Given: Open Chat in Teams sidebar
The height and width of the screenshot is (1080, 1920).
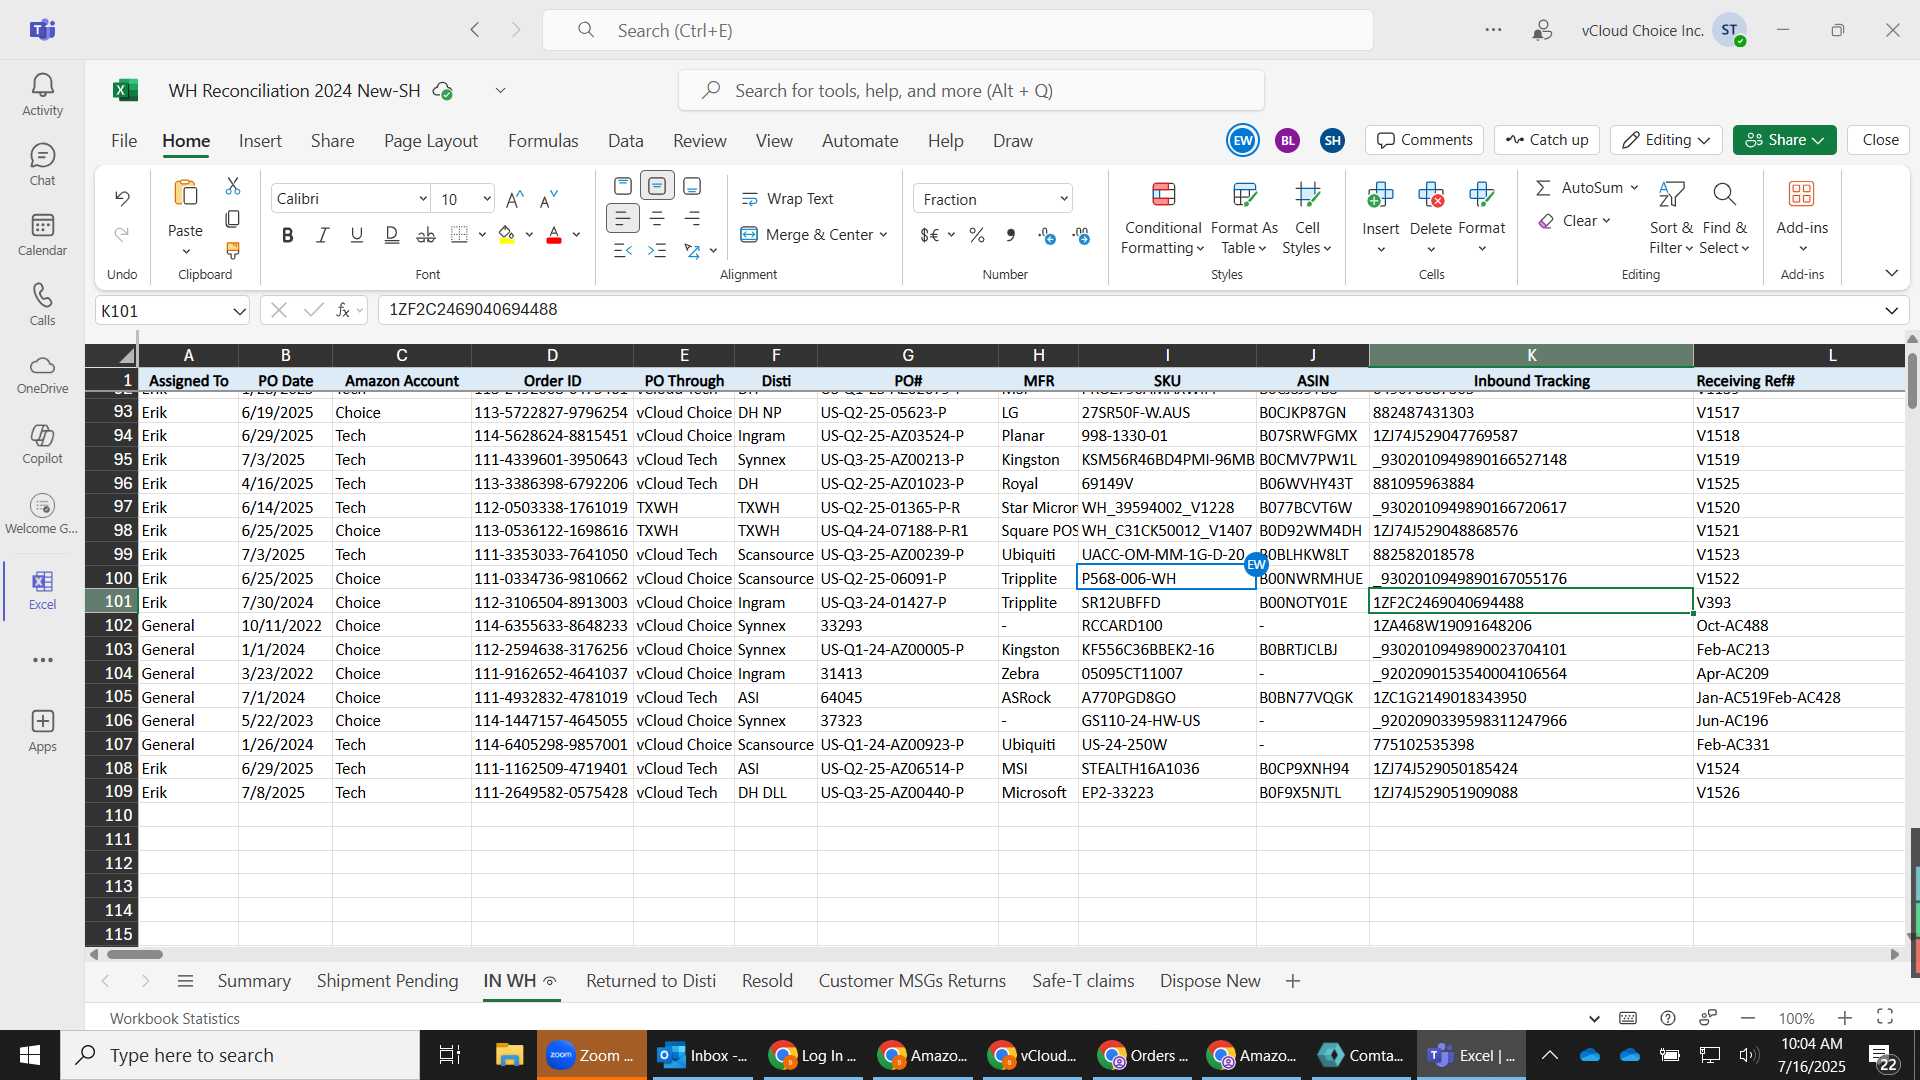Looking at the screenshot, I should click(x=42, y=165).
